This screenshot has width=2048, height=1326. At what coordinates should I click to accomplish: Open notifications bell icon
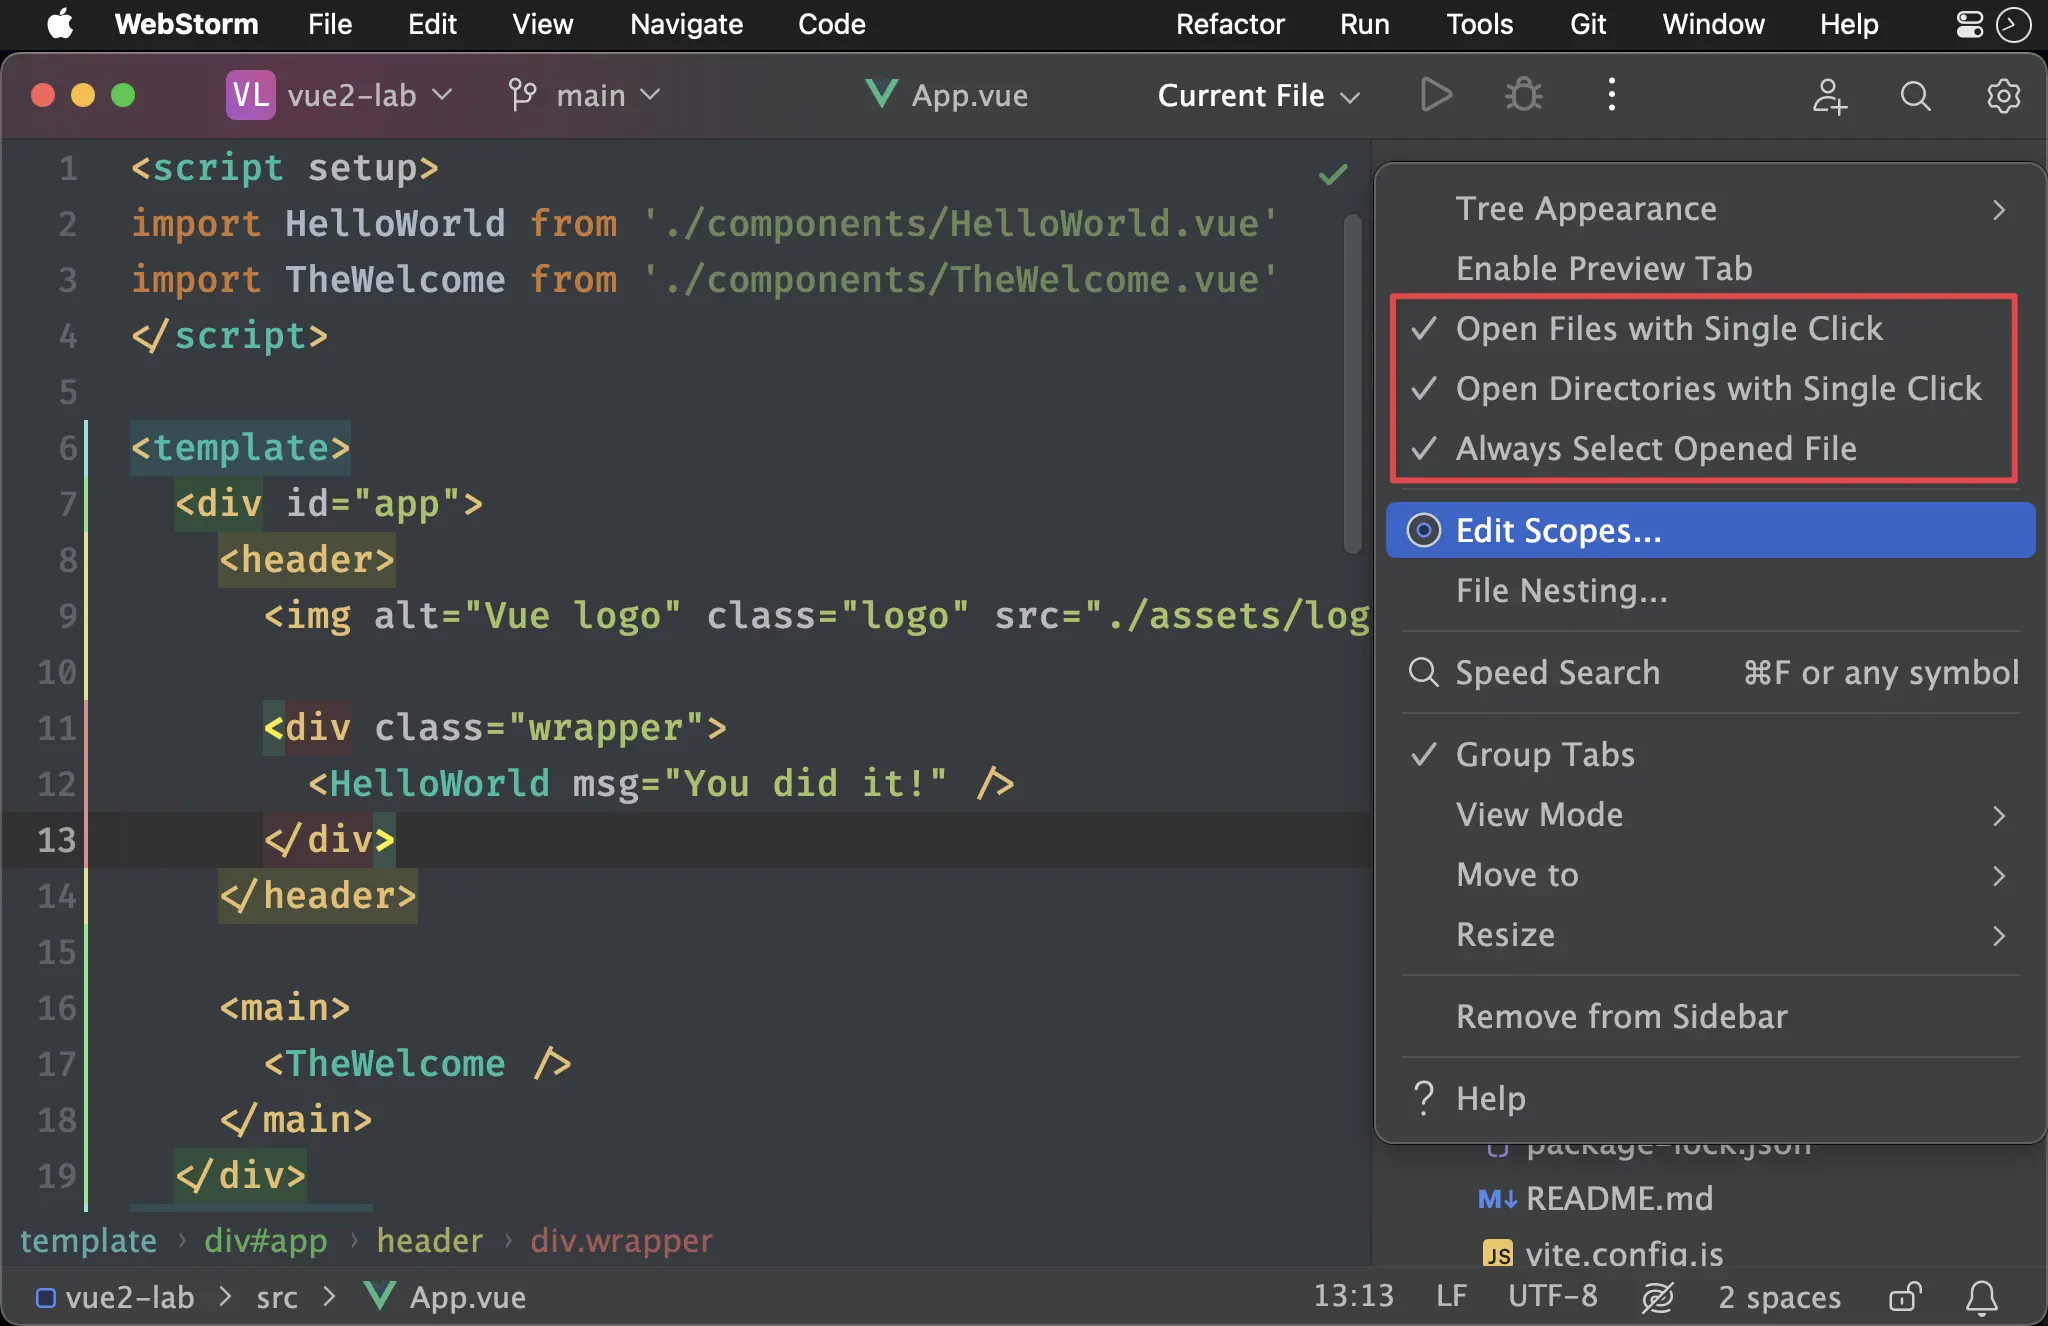[x=1981, y=1298]
